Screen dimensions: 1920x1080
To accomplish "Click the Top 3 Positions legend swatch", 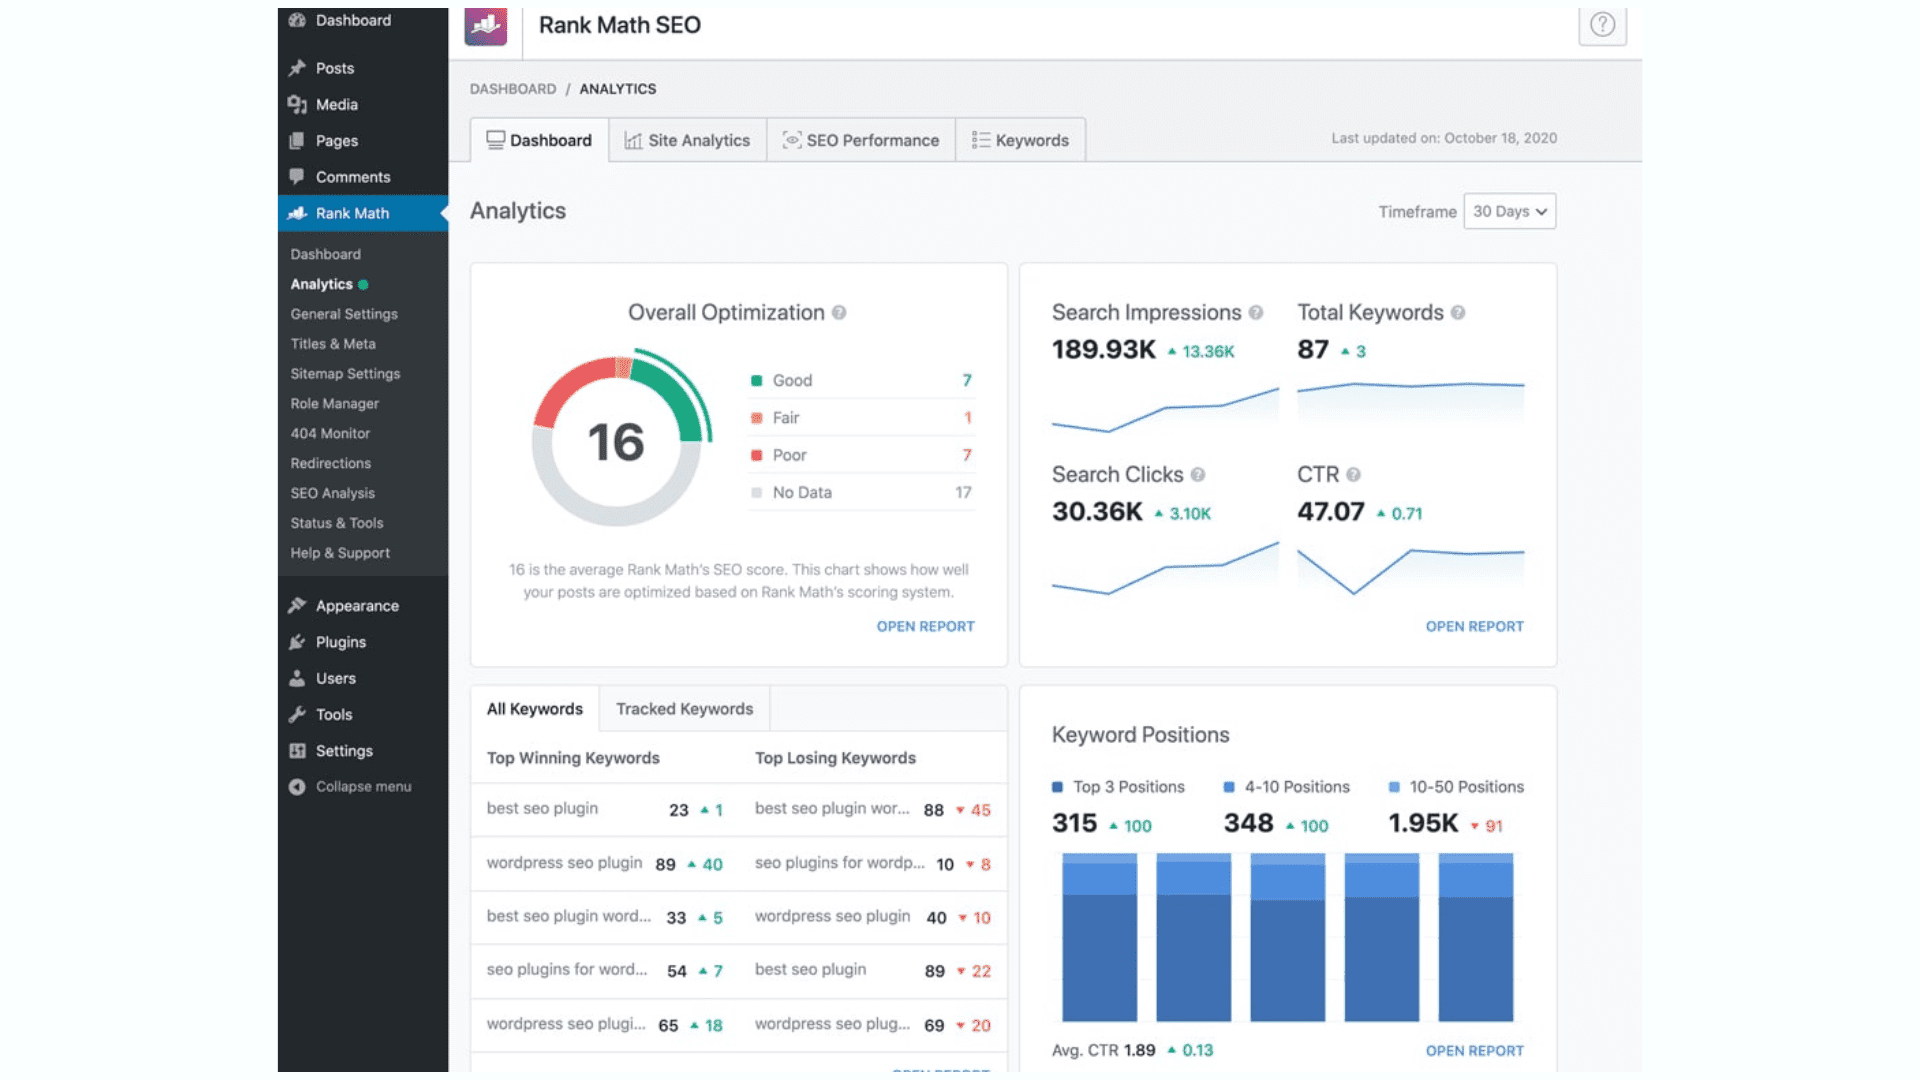I will (1057, 788).
